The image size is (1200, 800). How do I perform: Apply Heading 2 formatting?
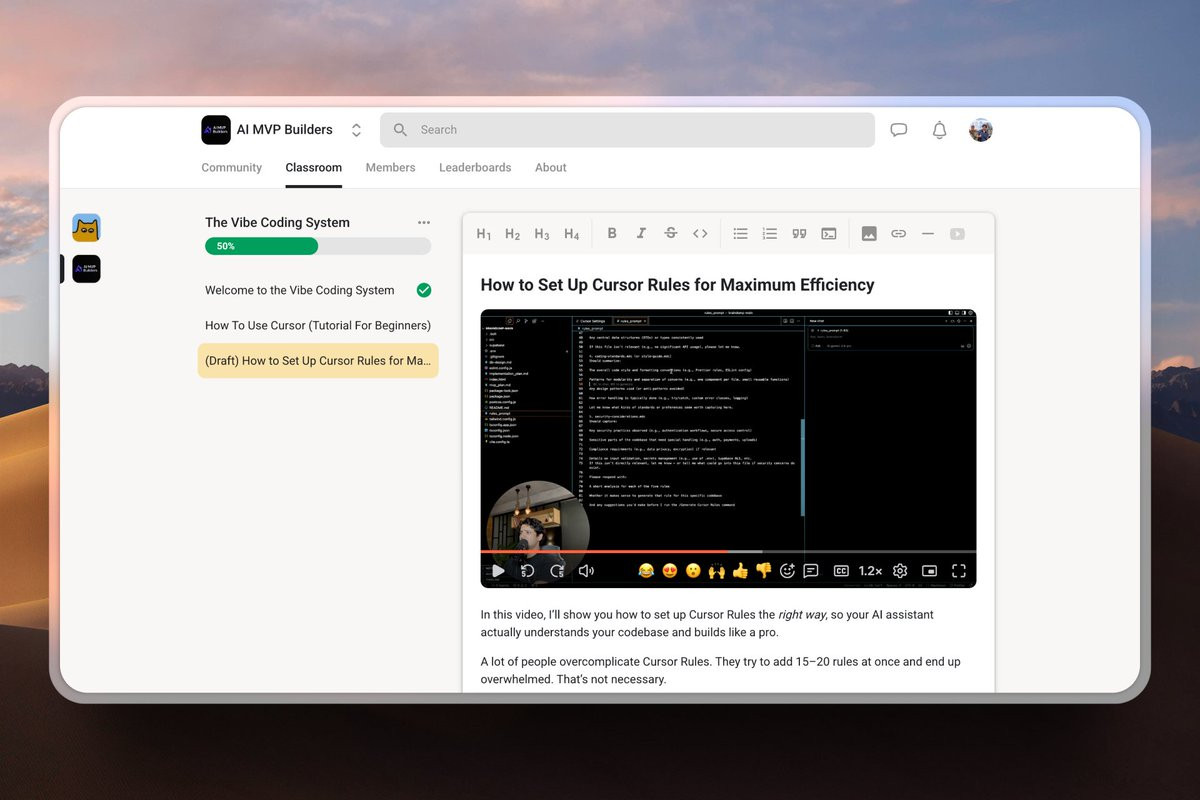[513, 234]
